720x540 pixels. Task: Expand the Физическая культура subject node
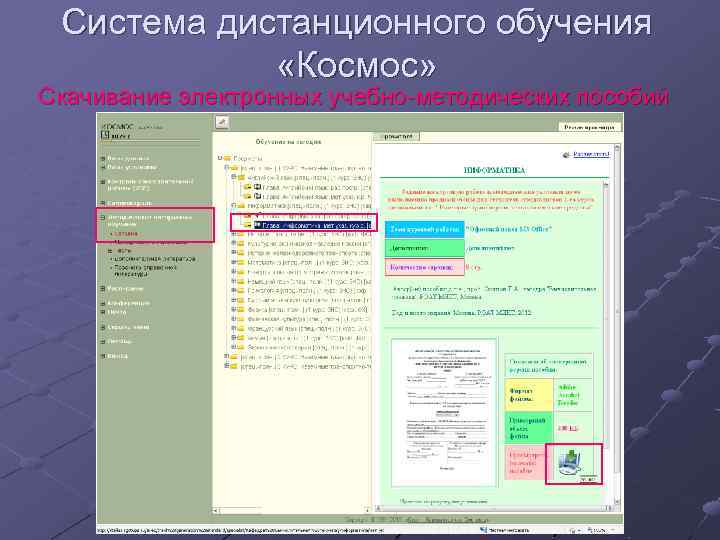click(x=234, y=319)
